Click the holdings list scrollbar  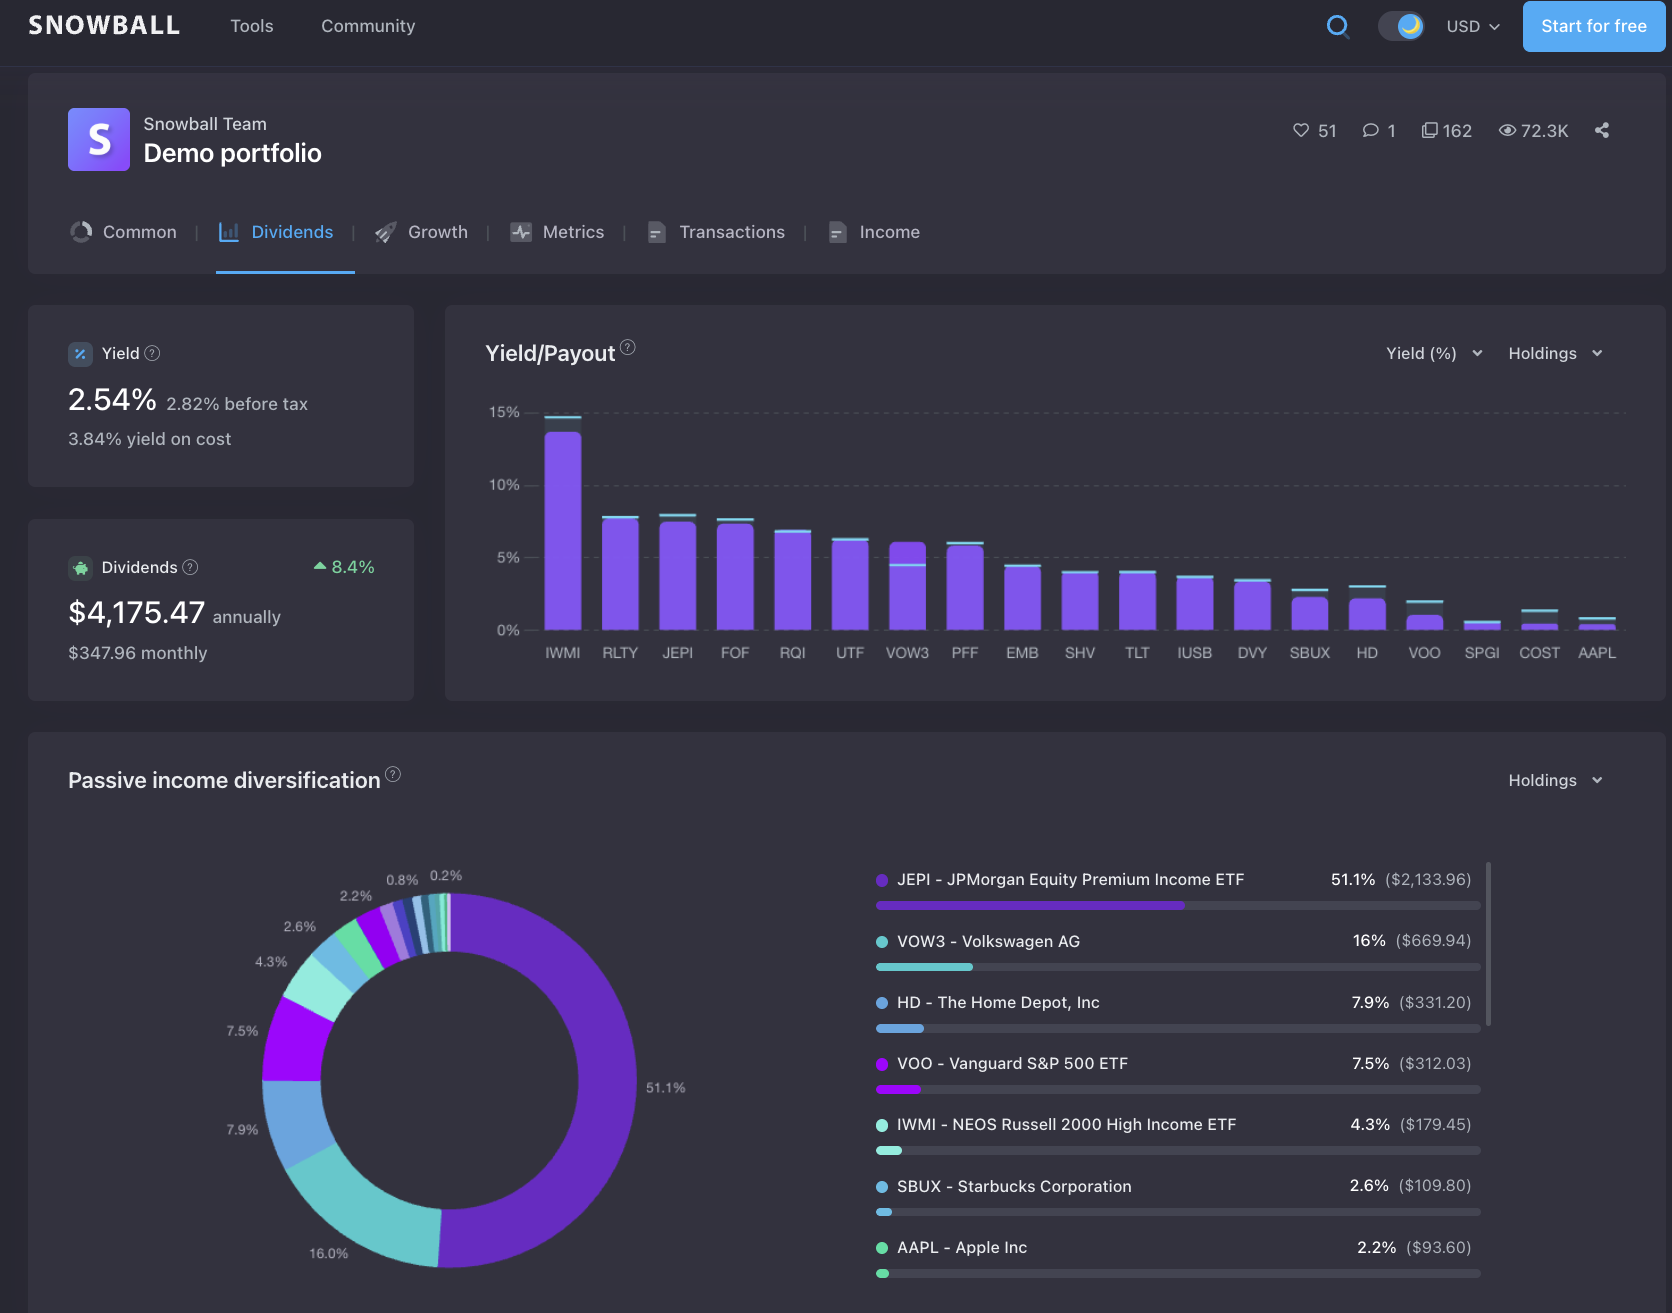pyautogui.click(x=1489, y=944)
